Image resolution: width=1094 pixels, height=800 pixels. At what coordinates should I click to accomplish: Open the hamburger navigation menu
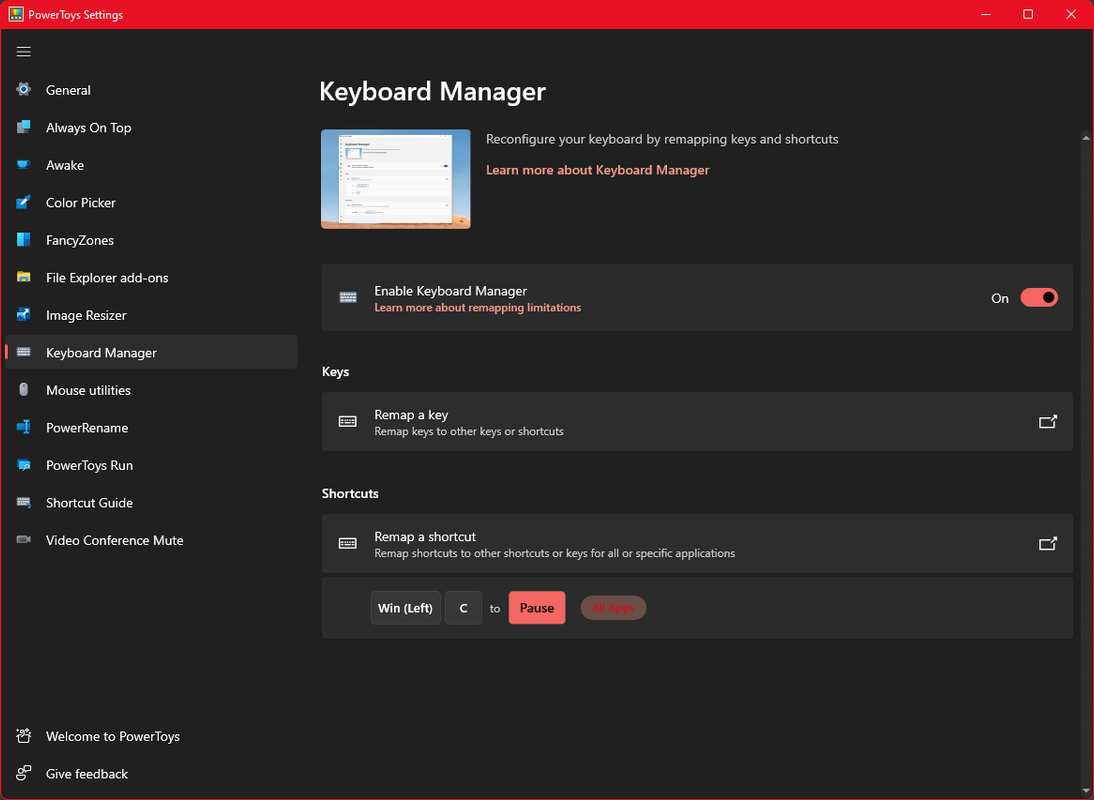(24, 52)
